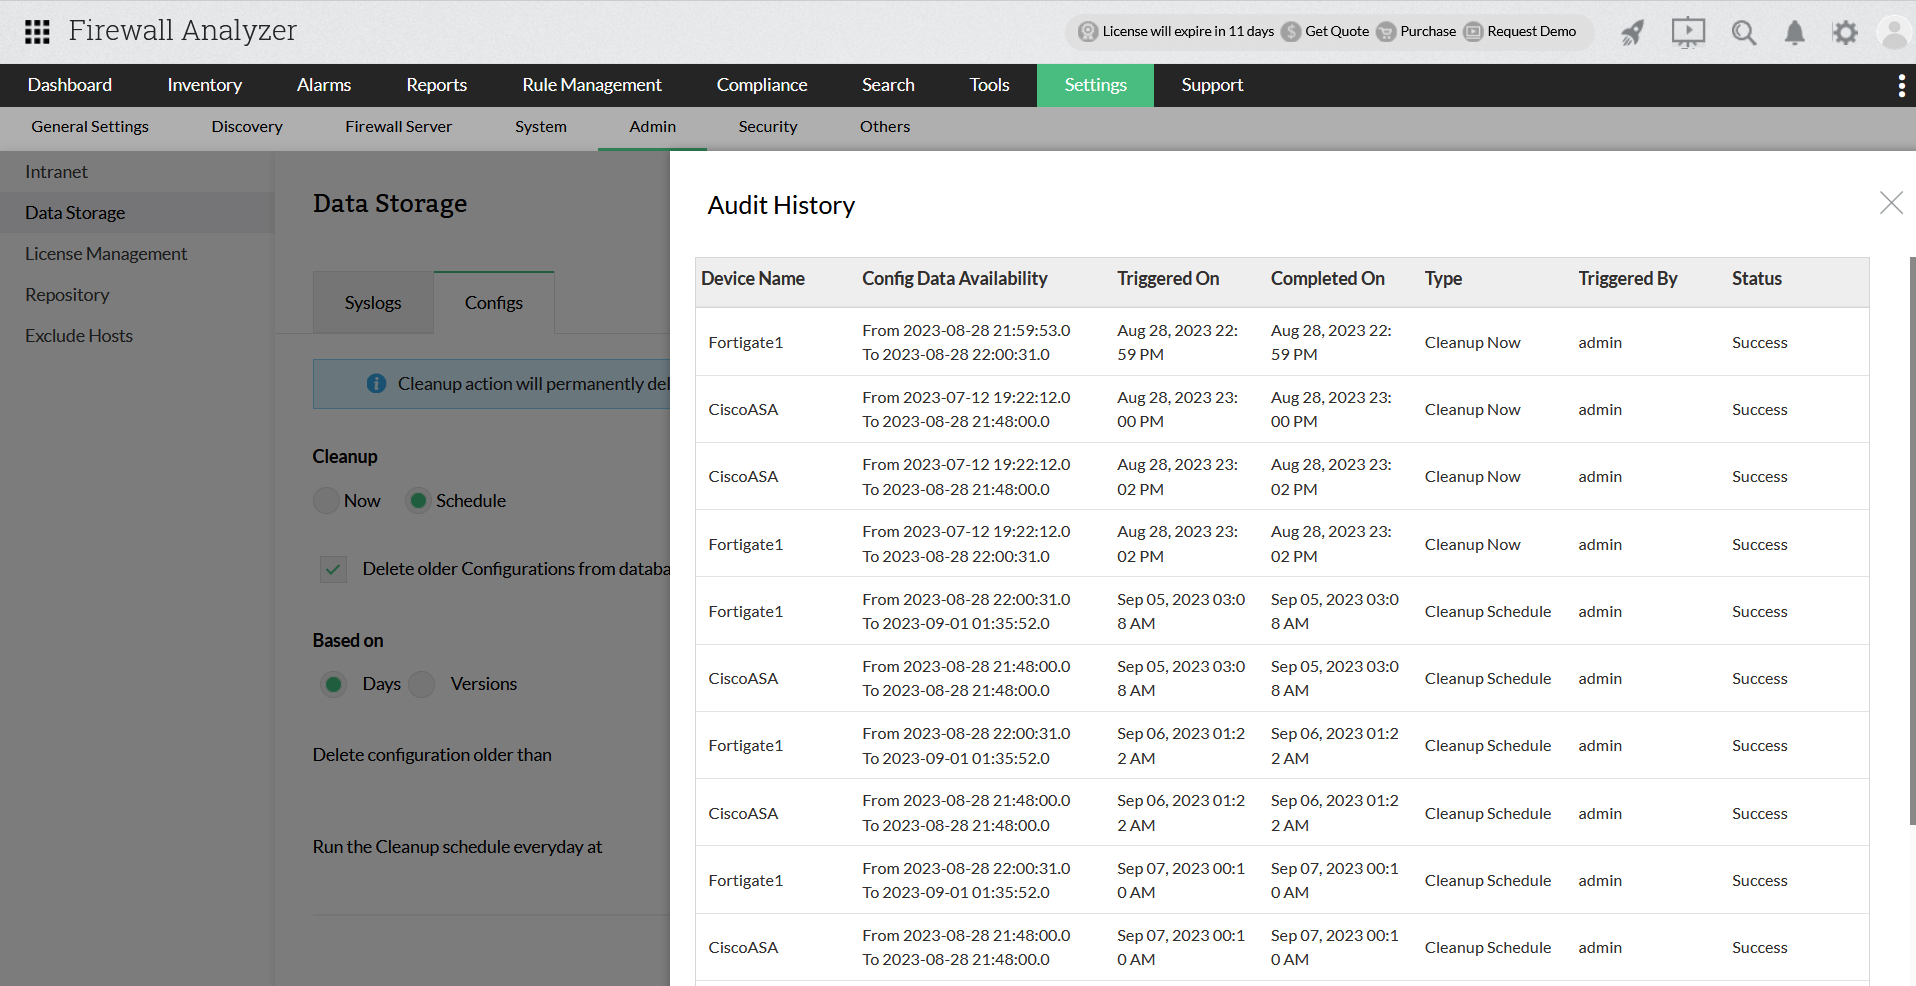Click the Request Demo link
Image resolution: width=1916 pixels, height=986 pixels.
(1531, 31)
